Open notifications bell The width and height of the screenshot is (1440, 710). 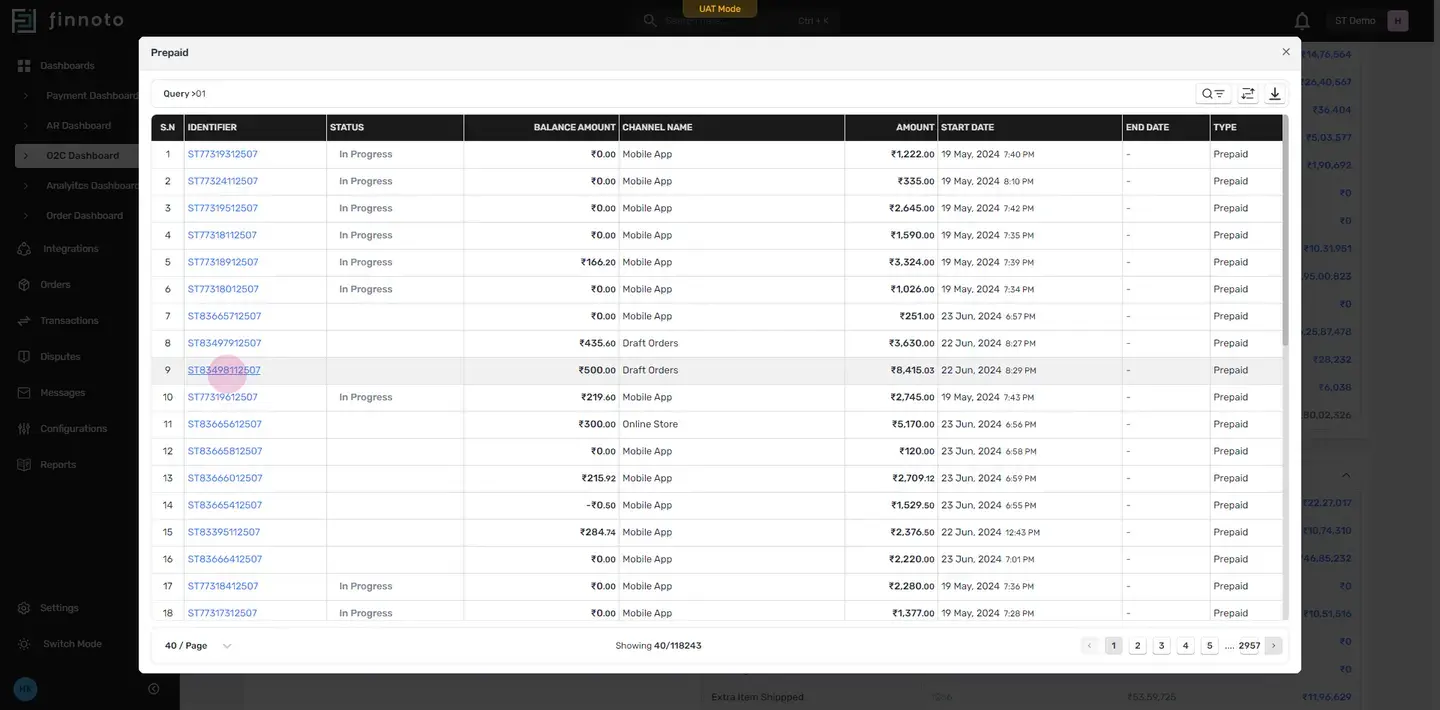tap(1302, 20)
